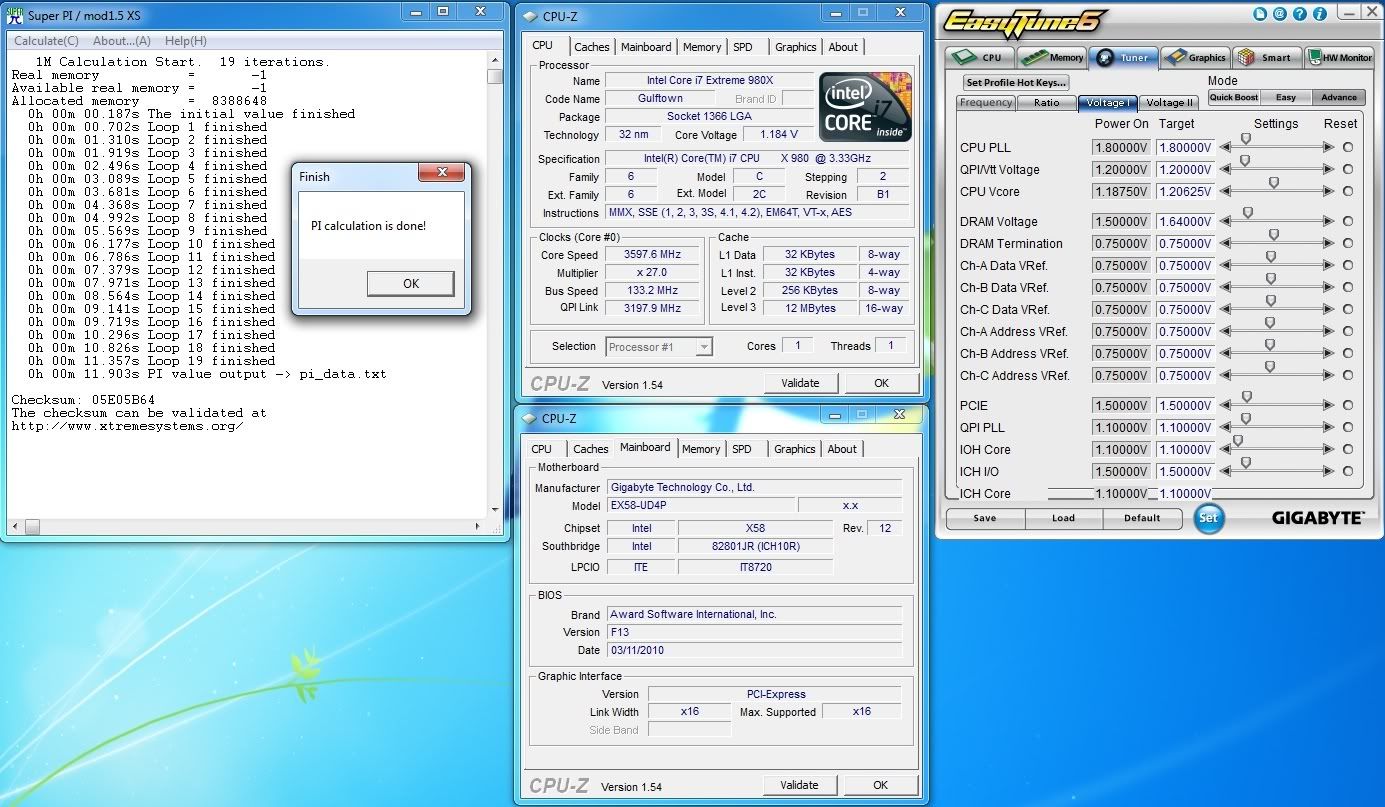Open the Smart tab in EasyTune6
The height and width of the screenshot is (807, 1385).
tap(1266, 57)
